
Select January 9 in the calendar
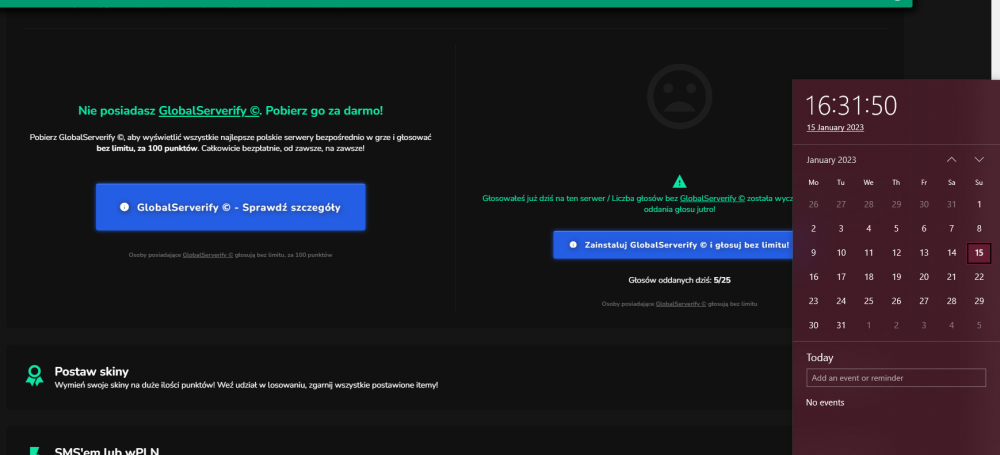point(813,253)
